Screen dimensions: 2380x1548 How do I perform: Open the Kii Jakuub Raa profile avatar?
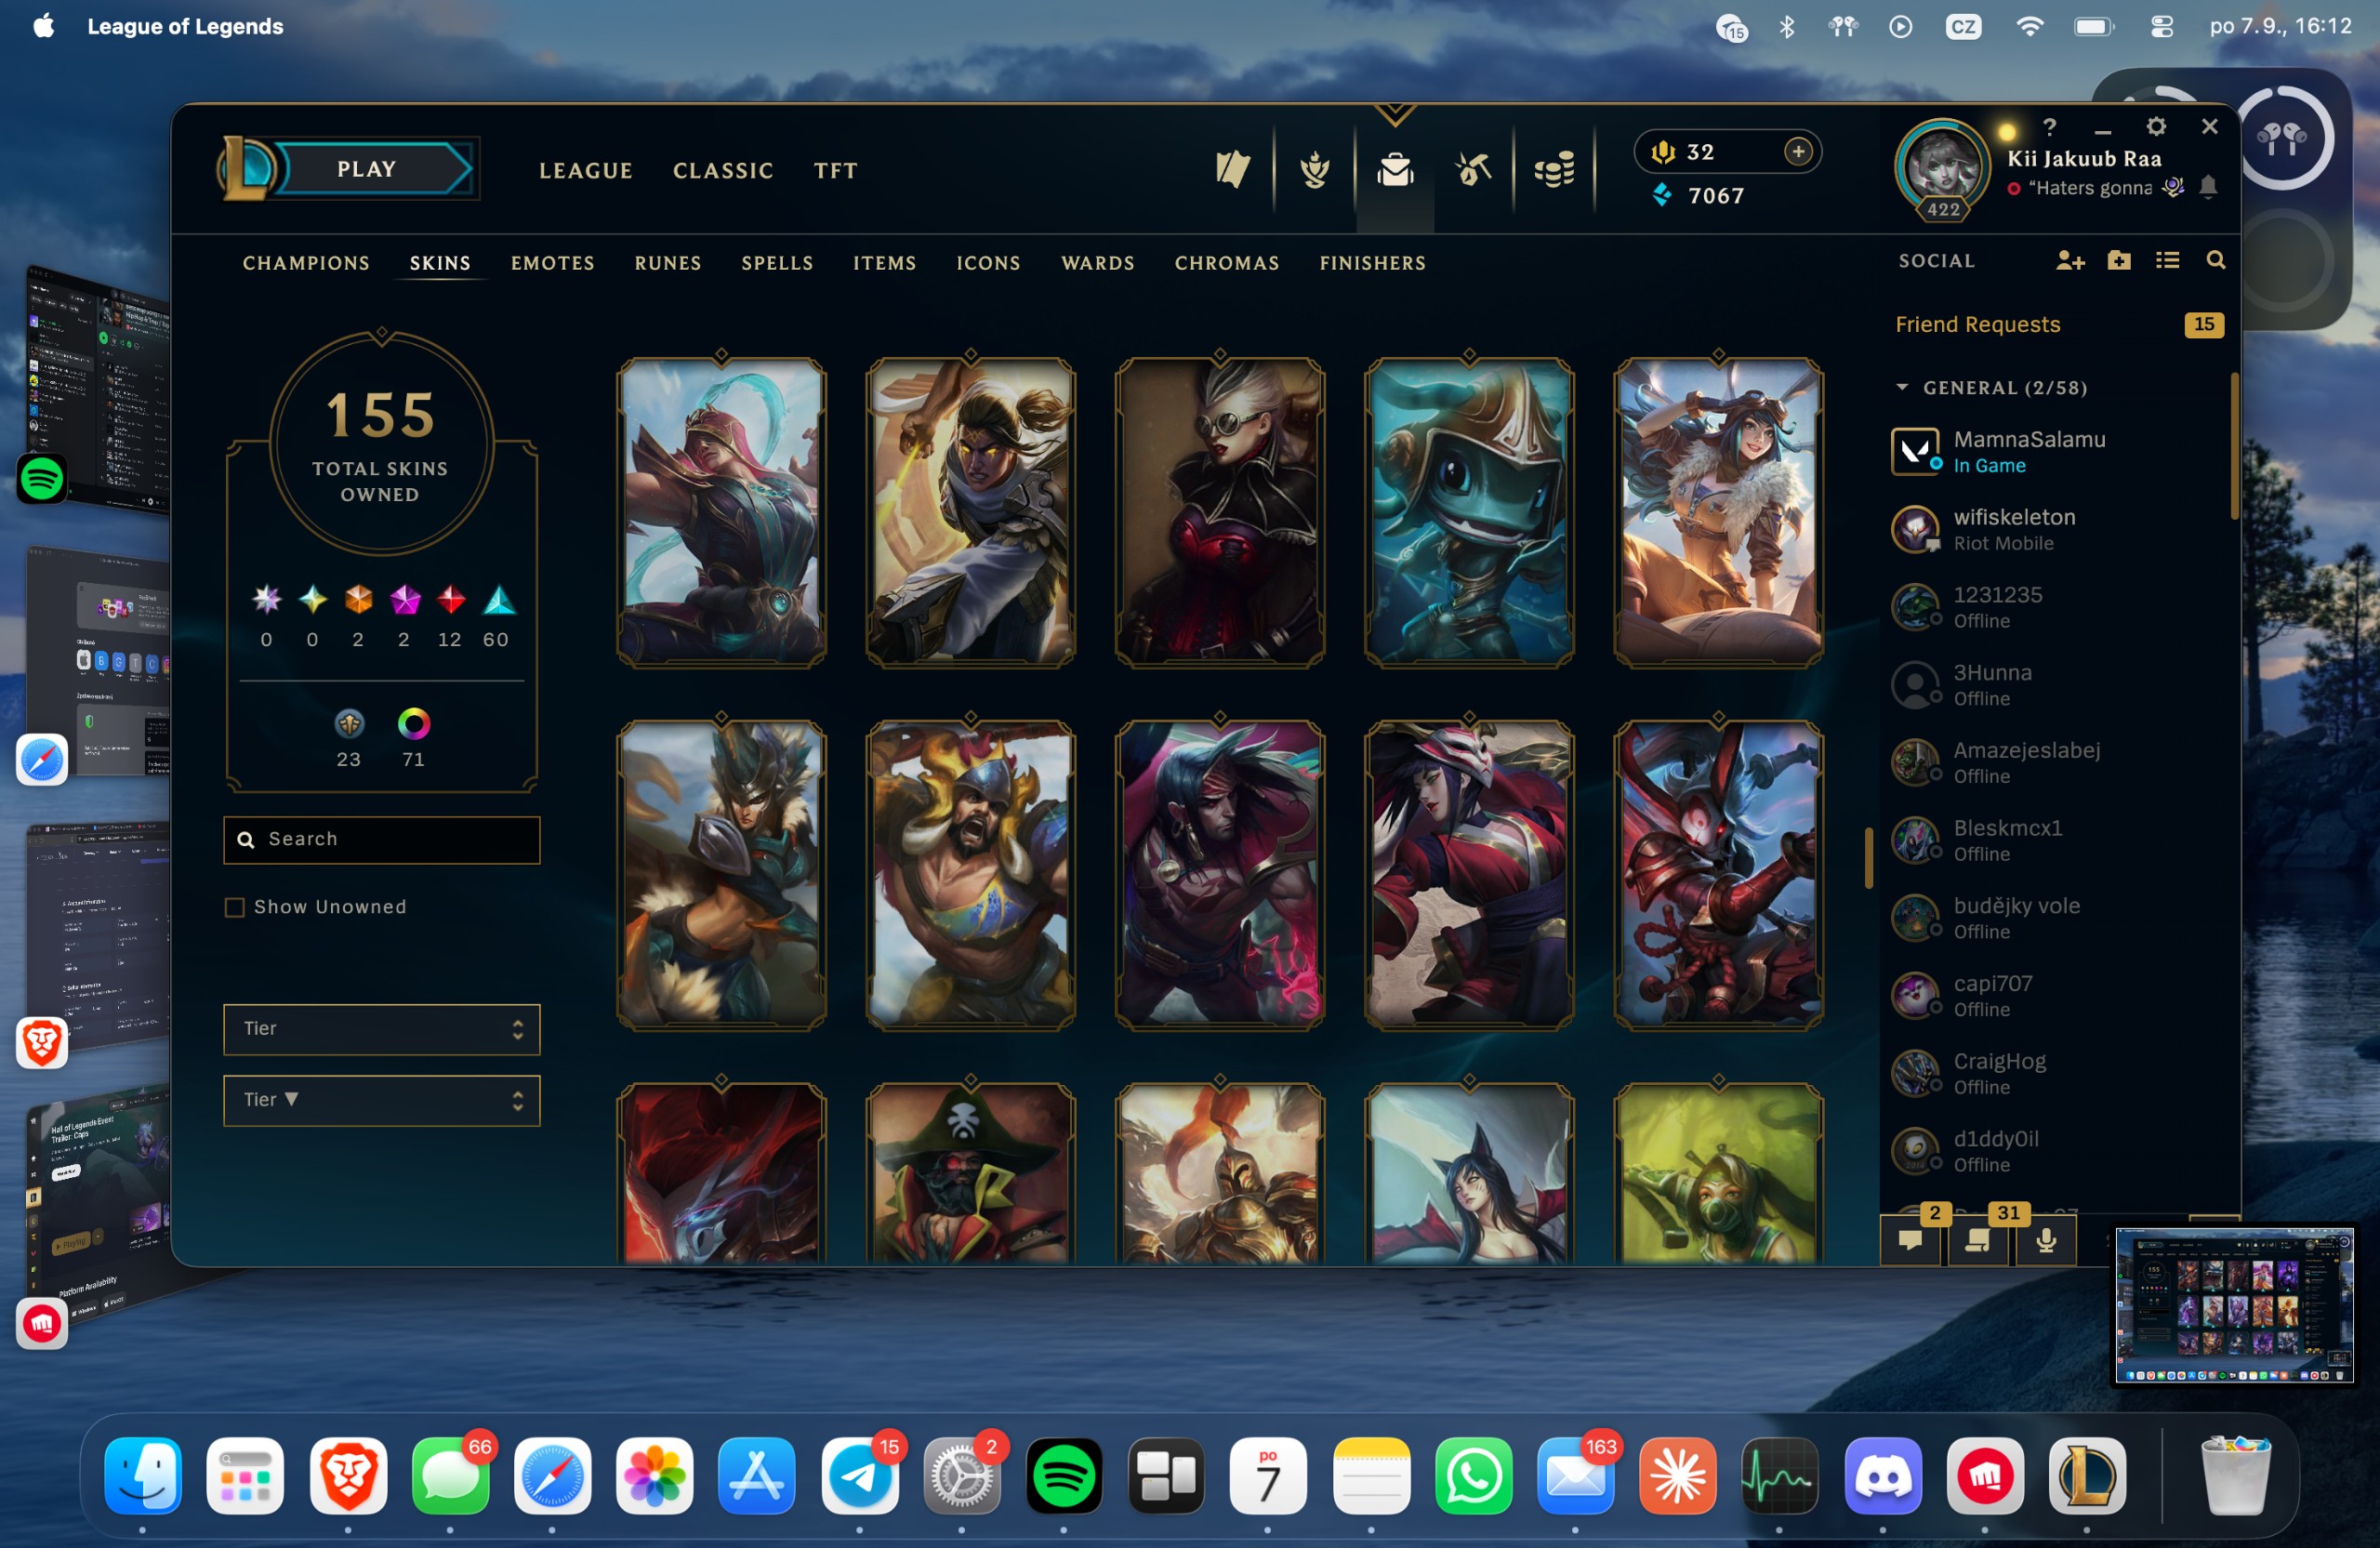pyautogui.click(x=1941, y=166)
